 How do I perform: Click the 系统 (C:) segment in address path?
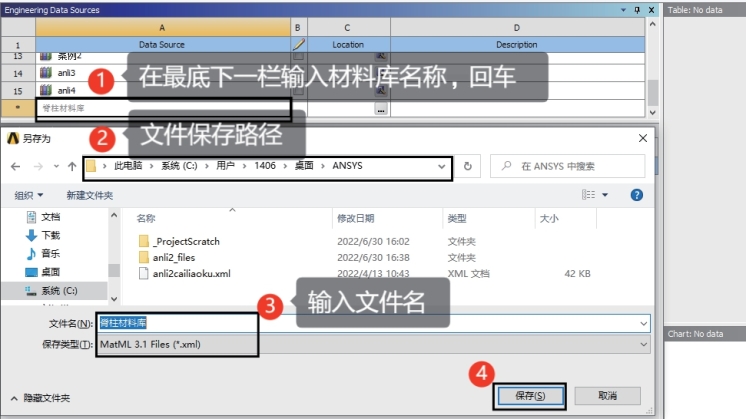pos(179,166)
